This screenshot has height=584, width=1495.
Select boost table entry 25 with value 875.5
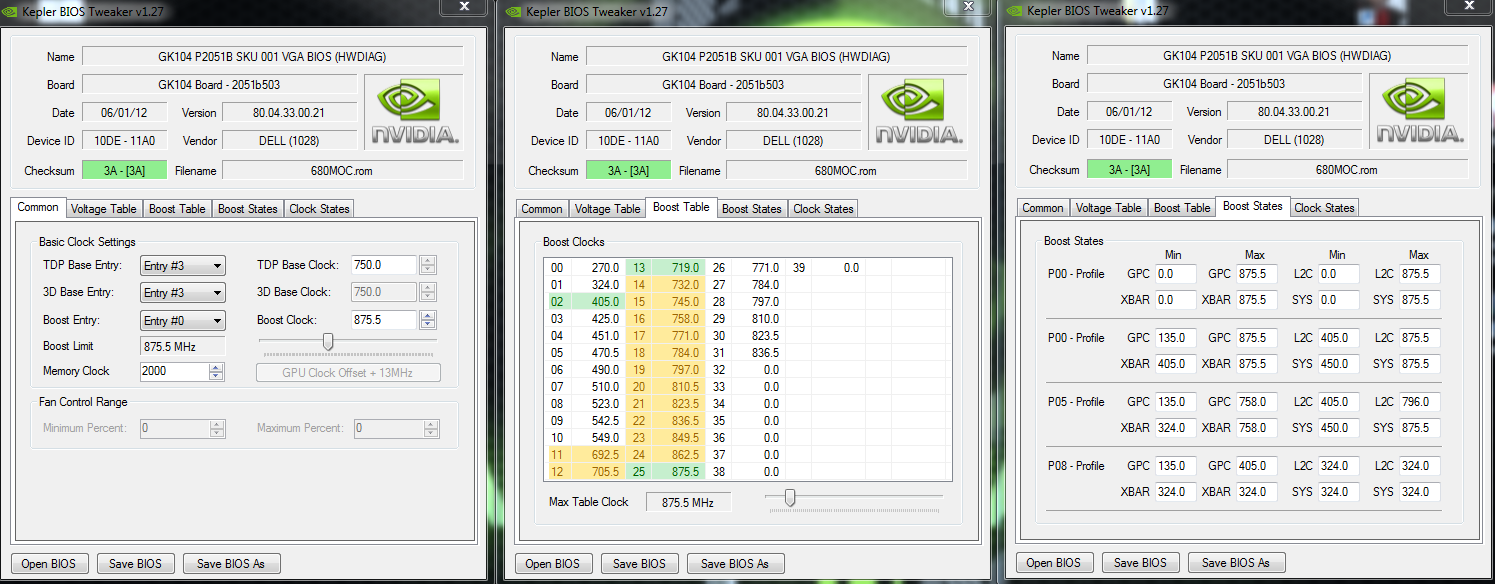(666, 471)
